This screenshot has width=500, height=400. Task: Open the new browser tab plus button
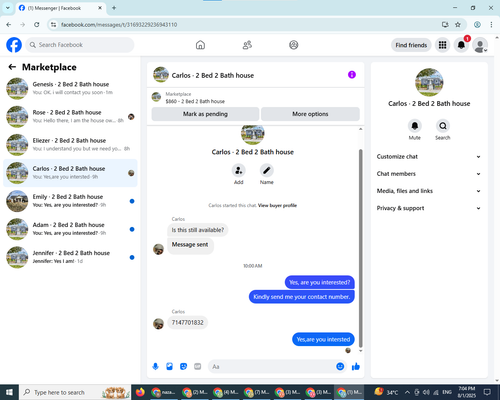[x=114, y=8]
